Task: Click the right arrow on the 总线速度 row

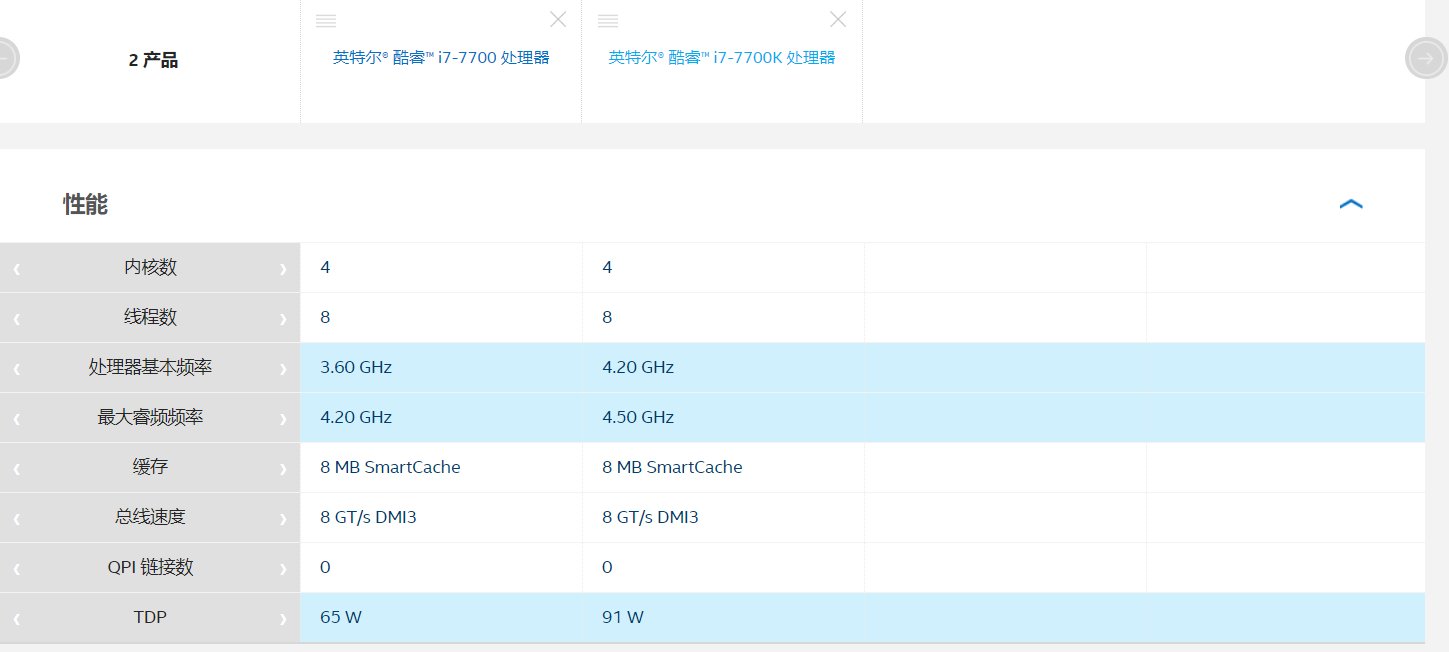Action: (x=283, y=517)
